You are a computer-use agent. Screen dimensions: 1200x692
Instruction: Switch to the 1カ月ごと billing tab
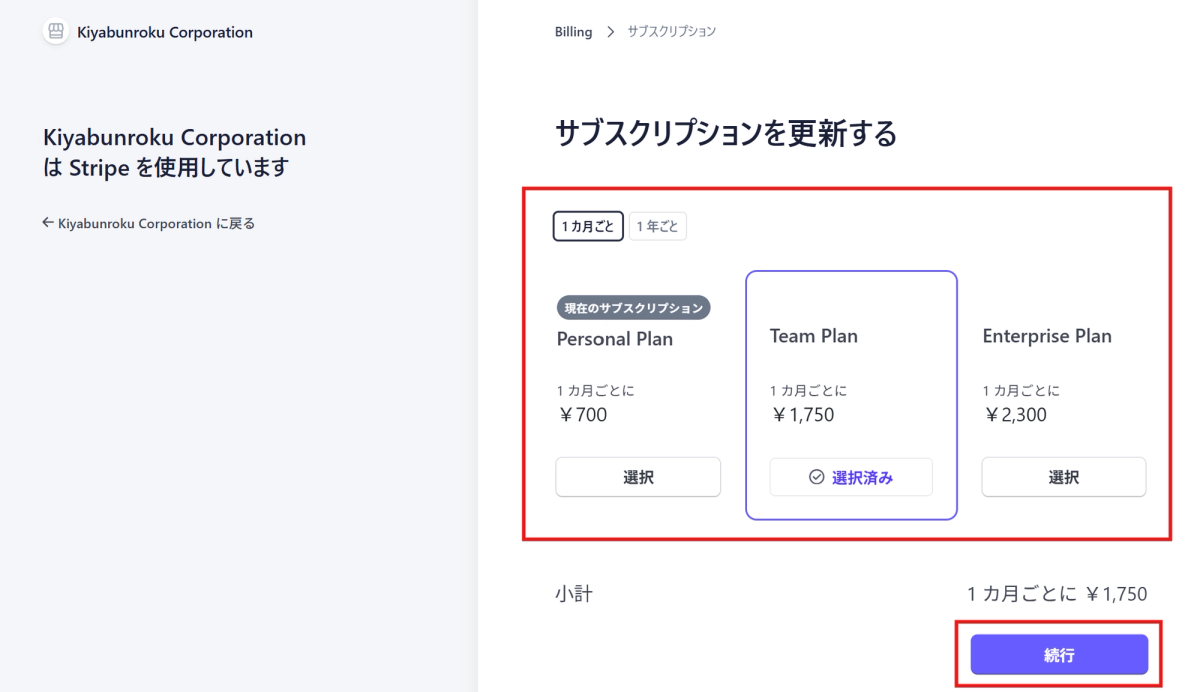588,227
